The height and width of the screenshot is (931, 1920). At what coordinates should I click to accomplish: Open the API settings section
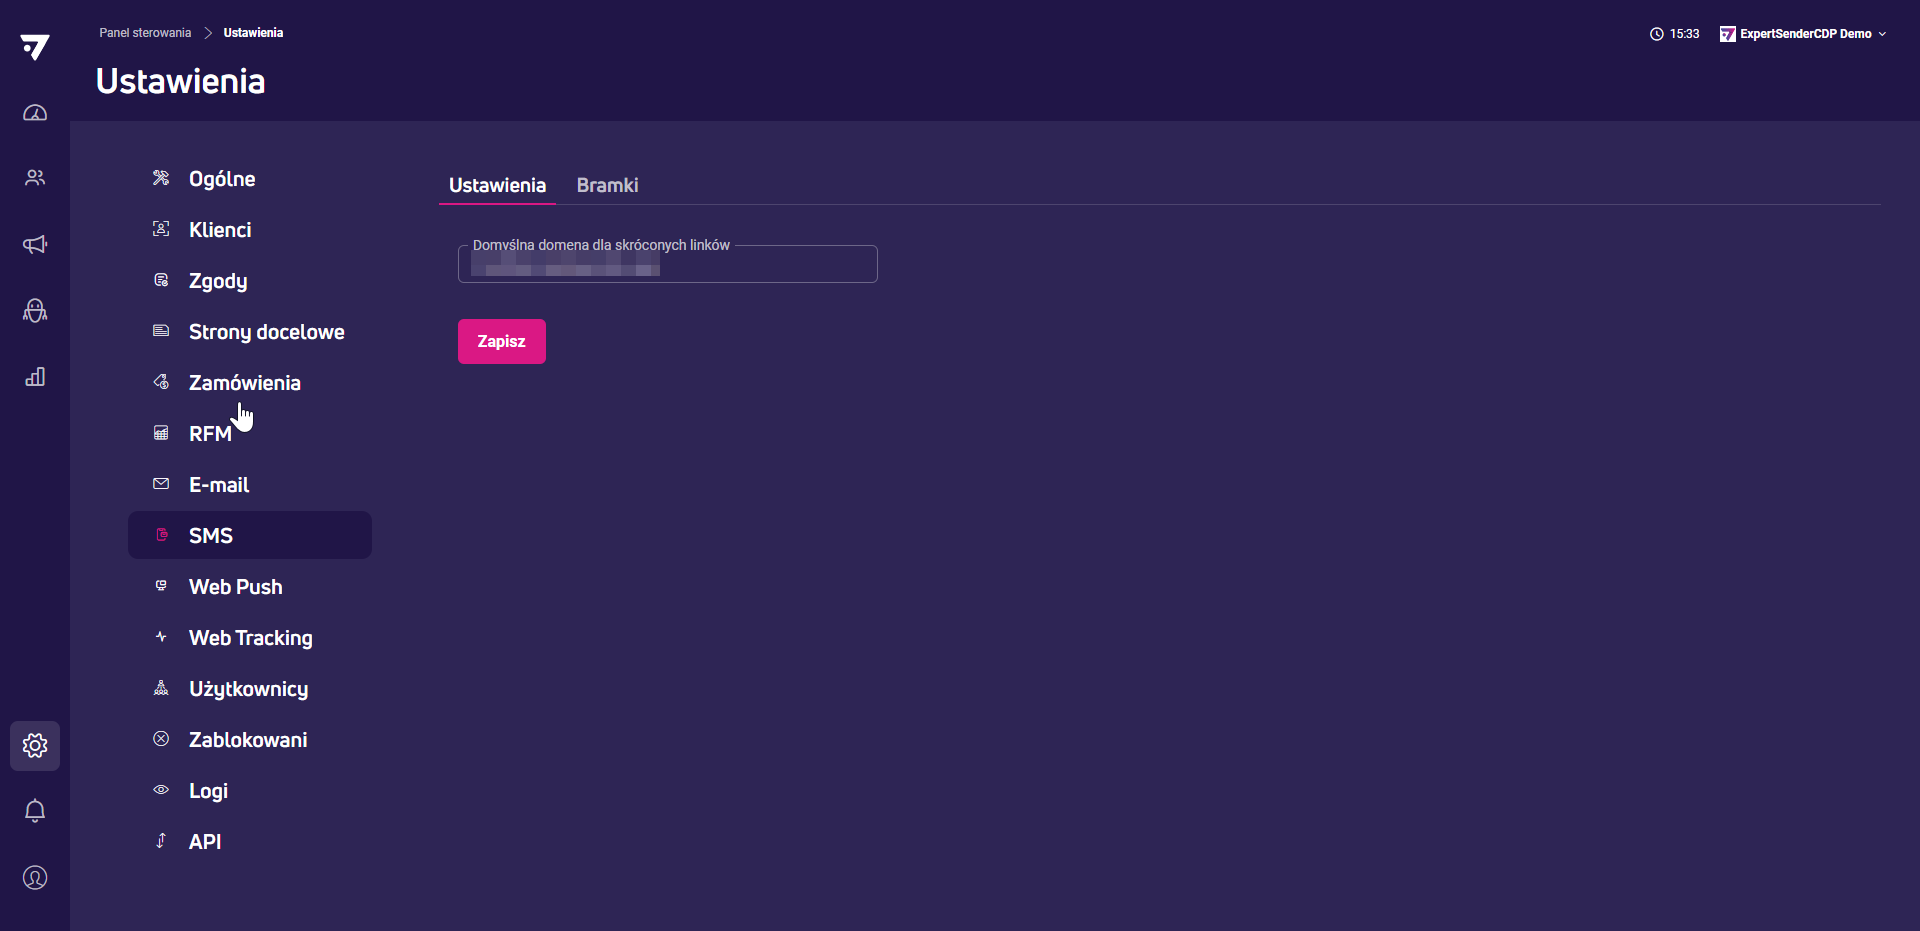[205, 842]
